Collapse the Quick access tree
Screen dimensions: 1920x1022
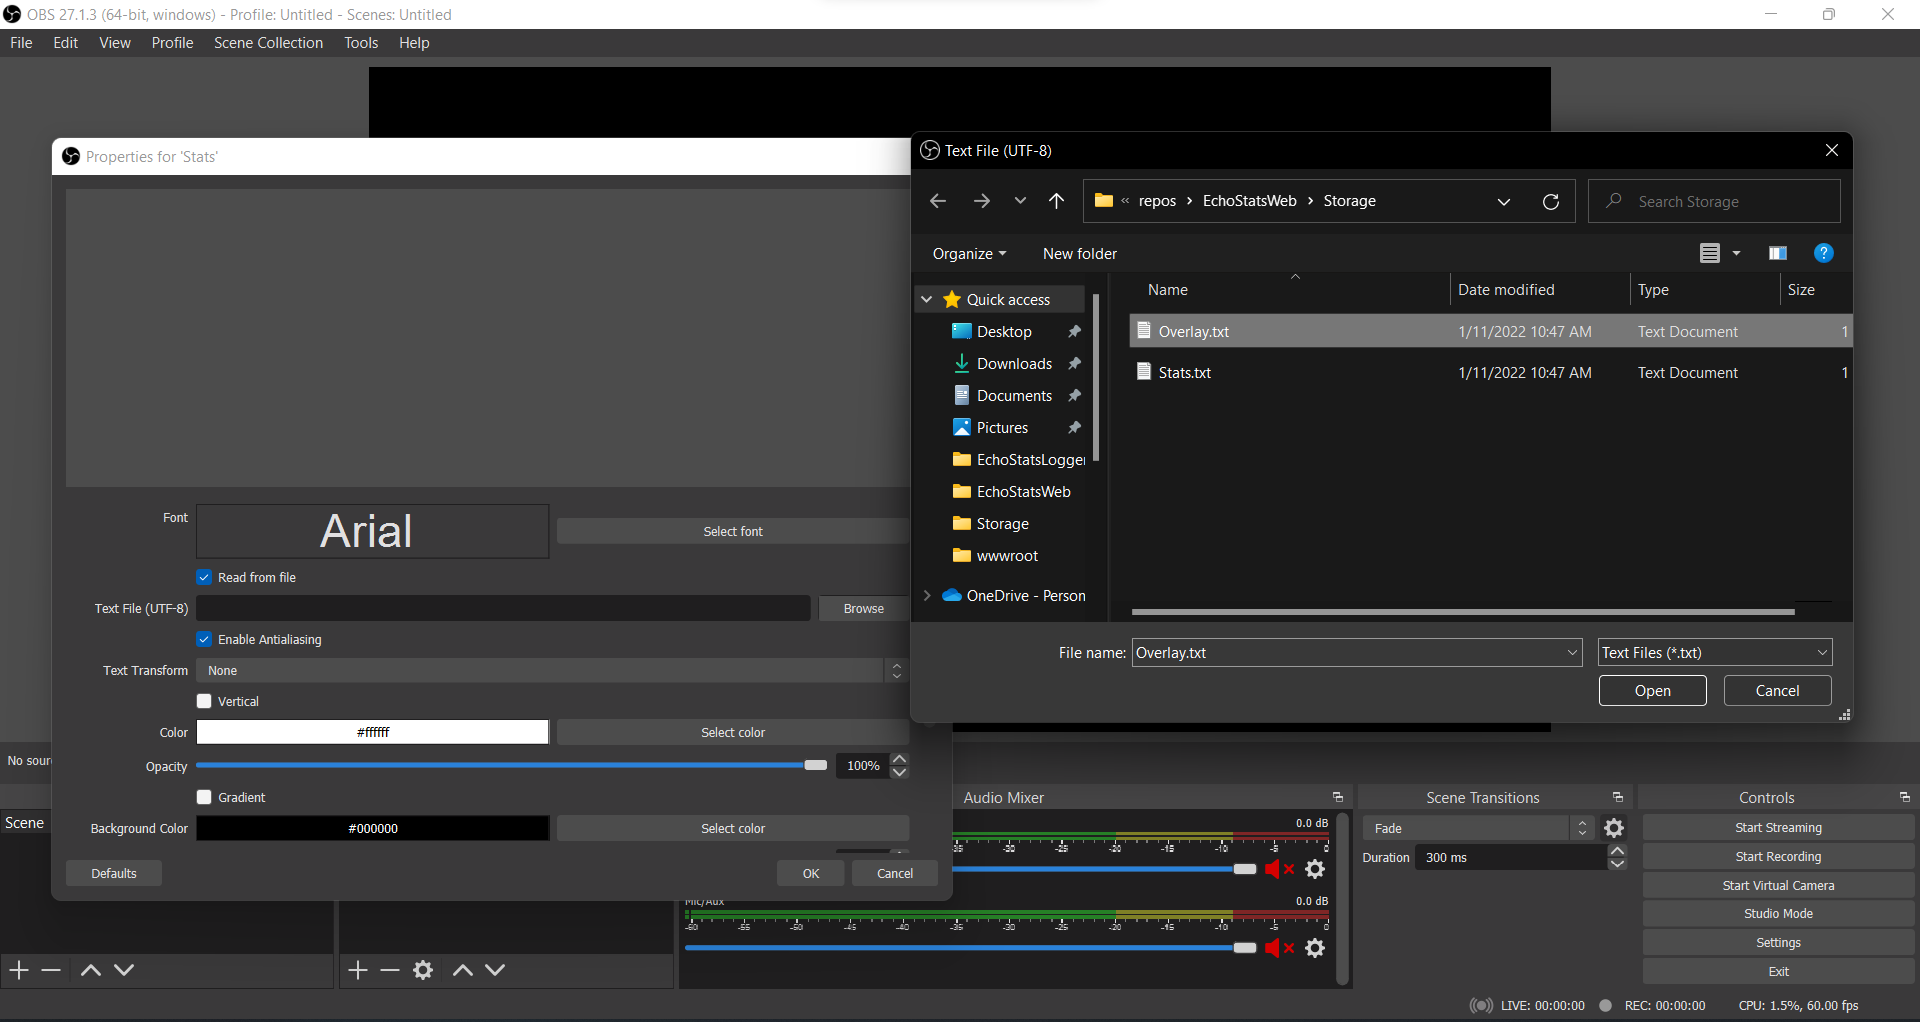[927, 300]
